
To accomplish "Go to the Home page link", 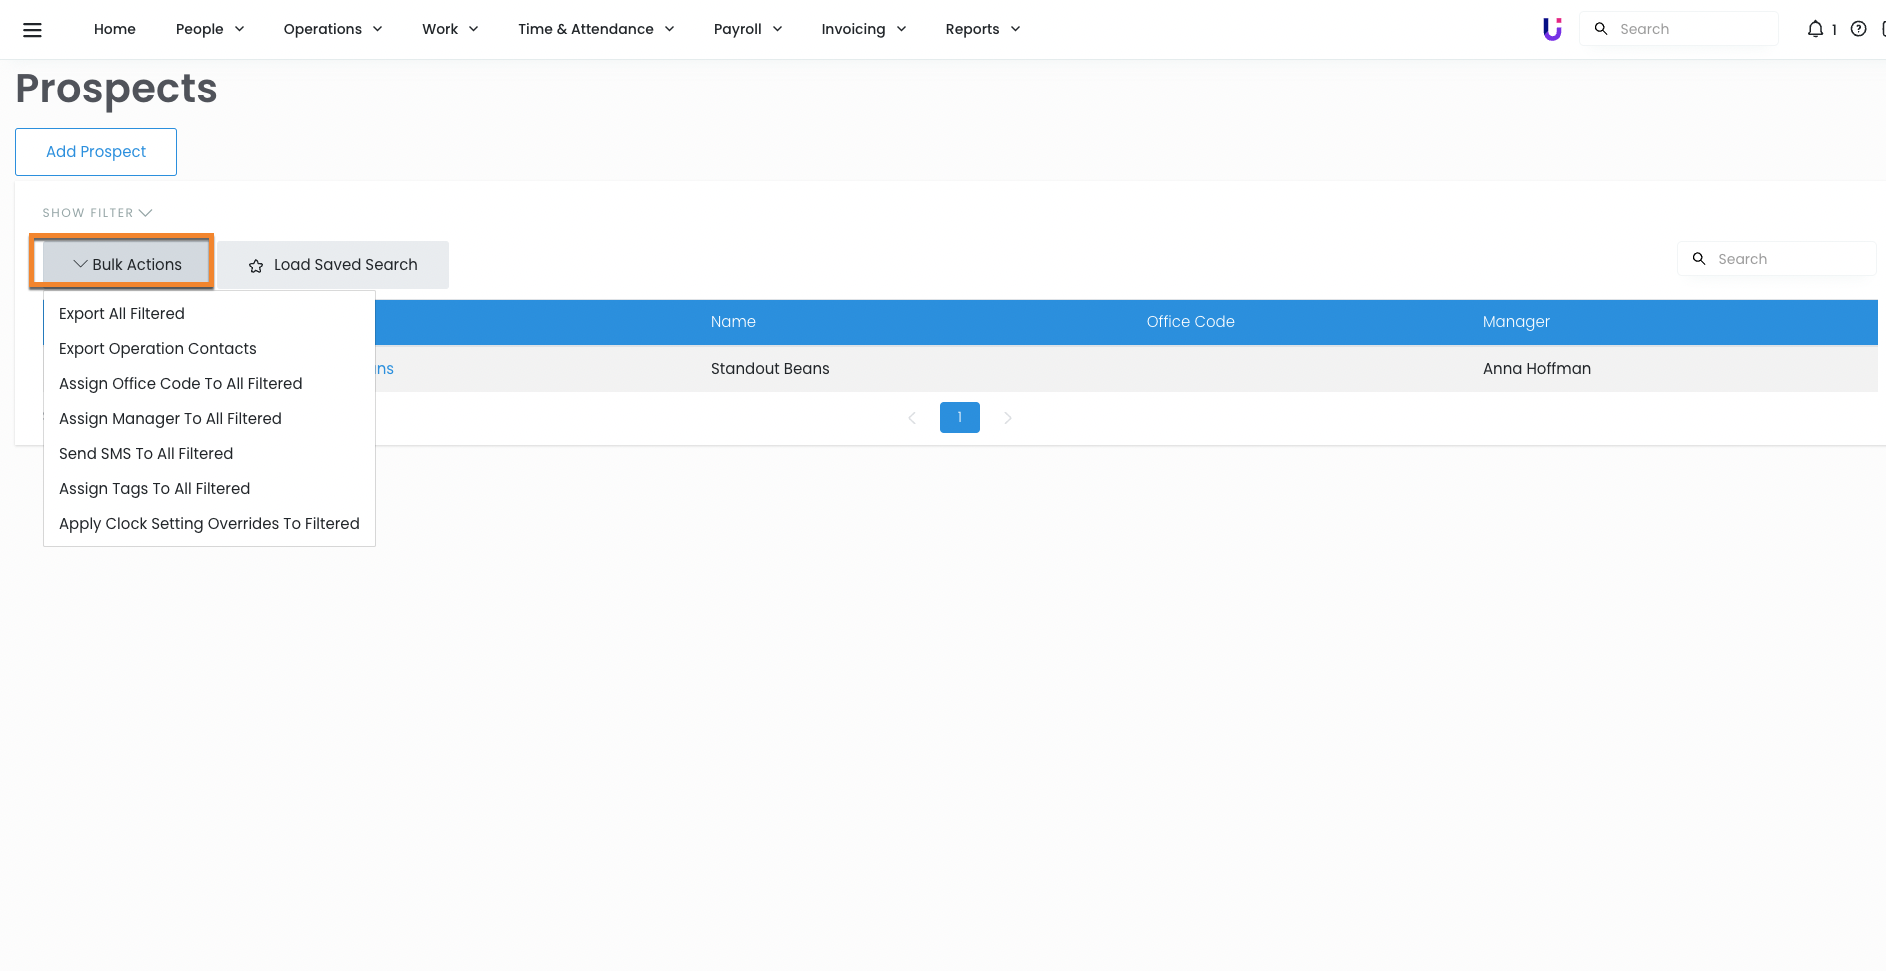I will pos(115,29).
